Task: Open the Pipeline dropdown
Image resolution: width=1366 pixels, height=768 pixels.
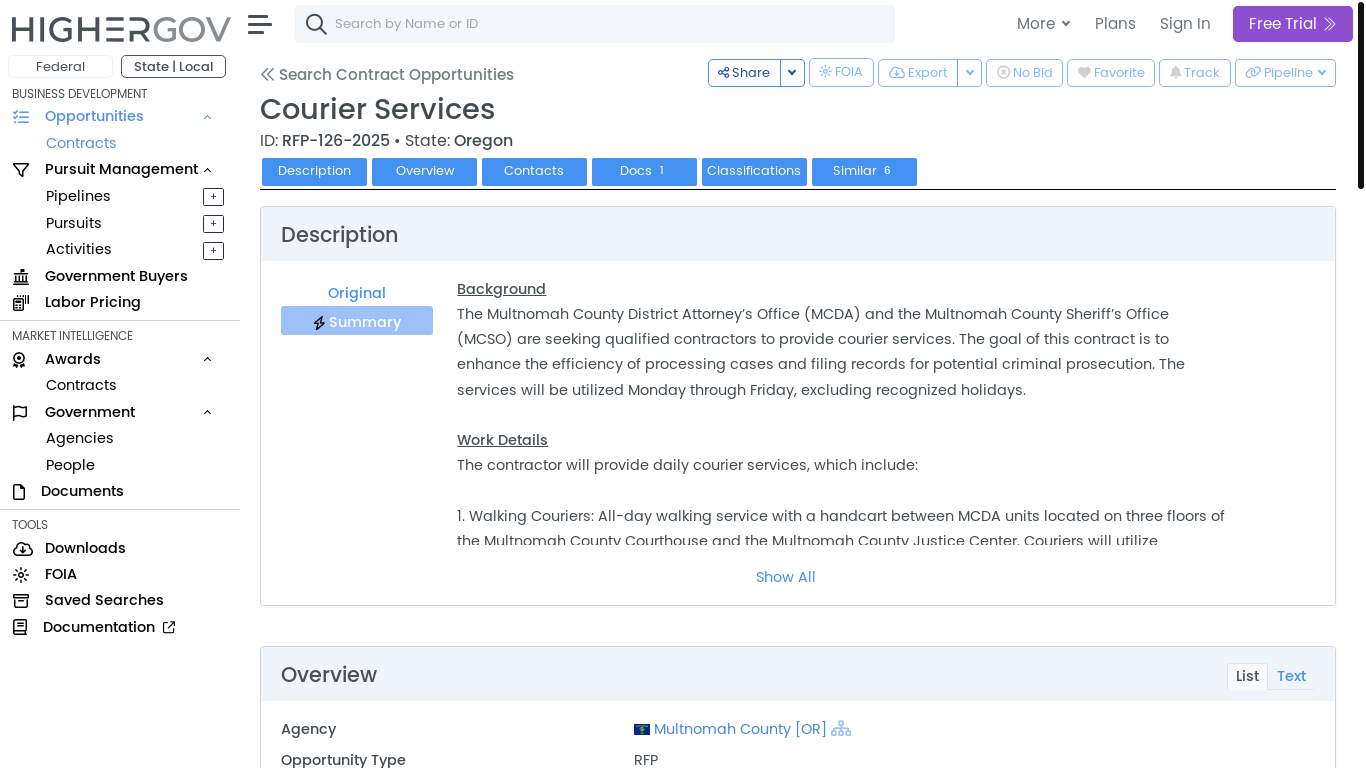Action: 1285,73
